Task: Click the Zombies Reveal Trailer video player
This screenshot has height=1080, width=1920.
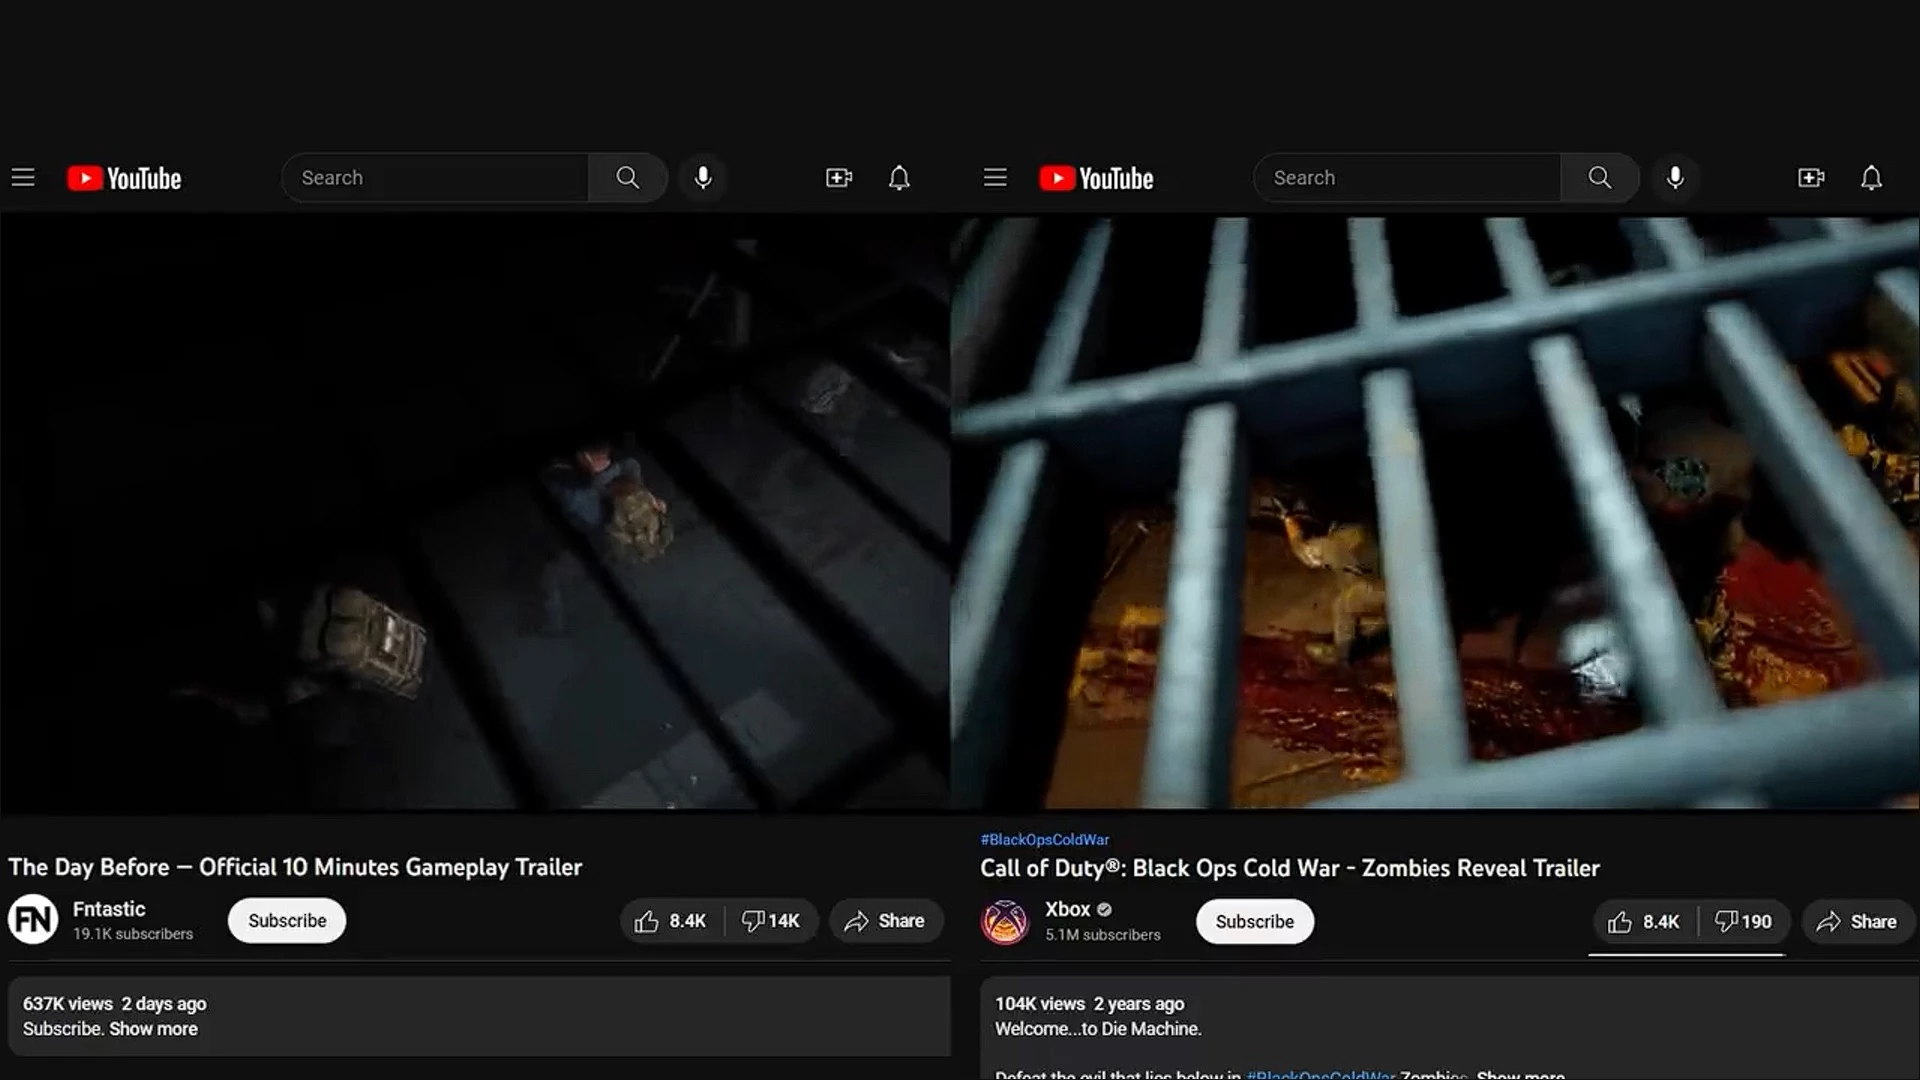Action: tap(1435, 513)
